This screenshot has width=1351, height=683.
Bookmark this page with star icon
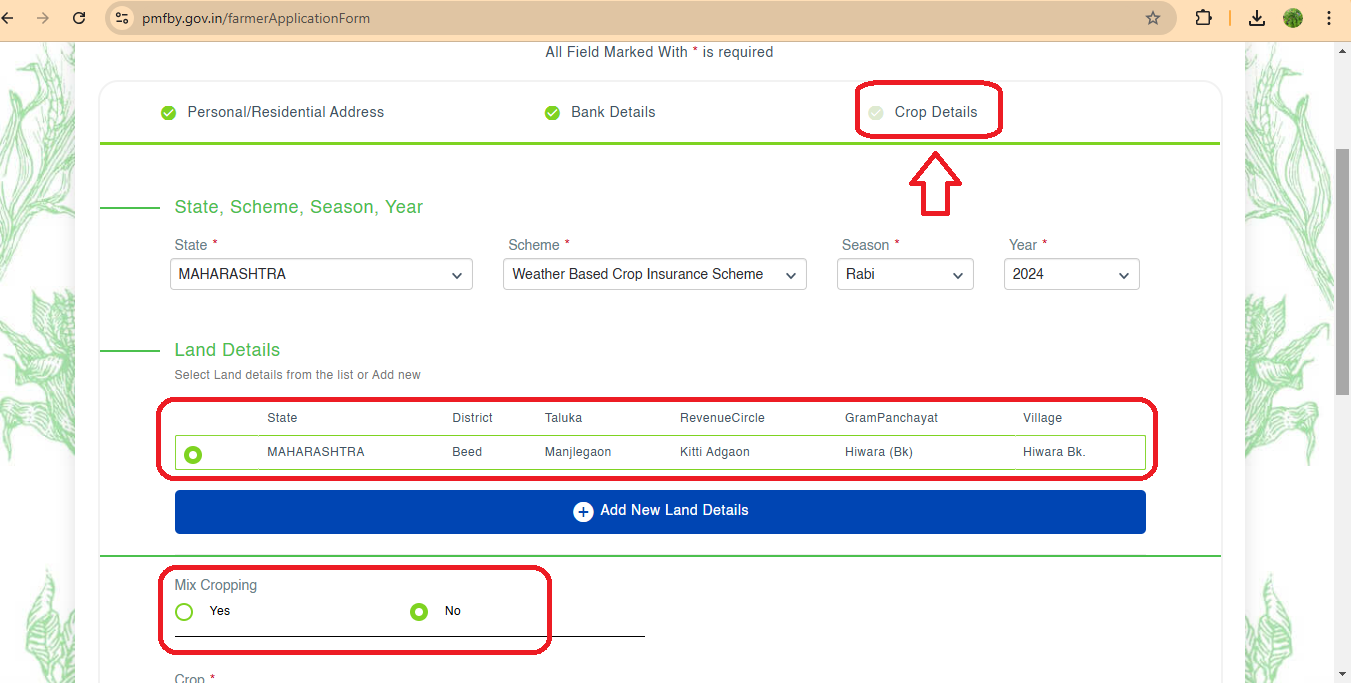(x=1152, y=18)
